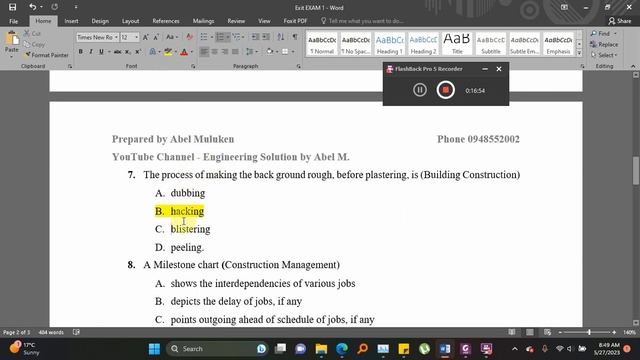Activate the Format Painter tool
Image resolution: width=640 pixels, height=360 pixels.
coord(46,55)
